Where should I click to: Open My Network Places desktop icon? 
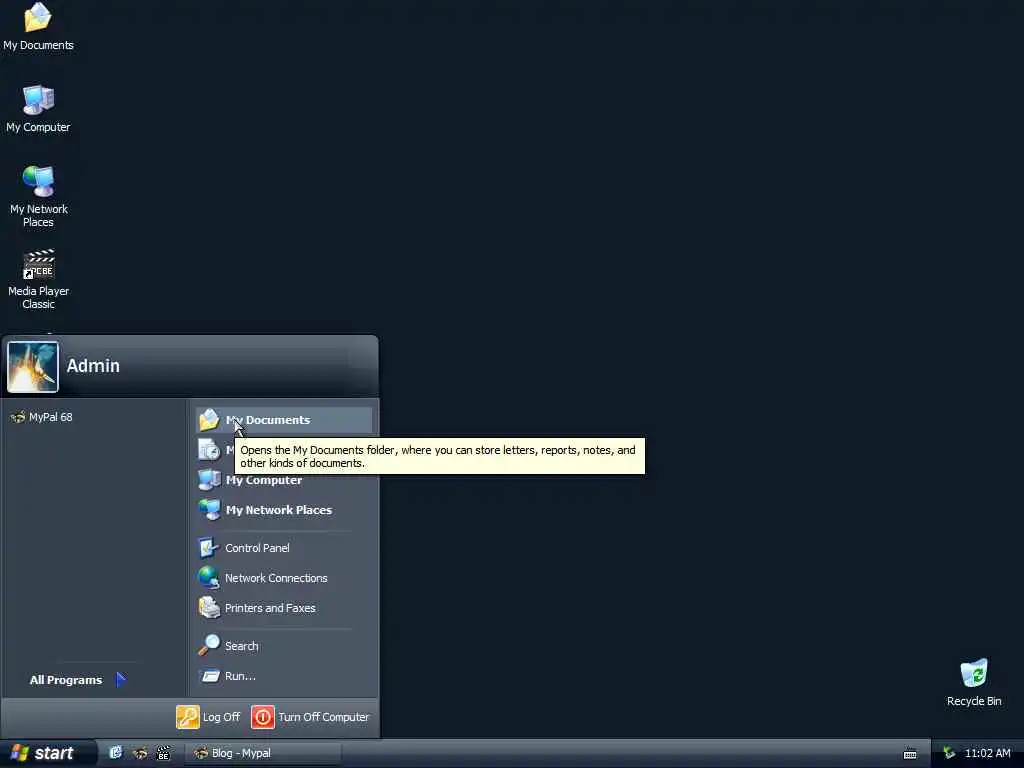click(38, 196)
